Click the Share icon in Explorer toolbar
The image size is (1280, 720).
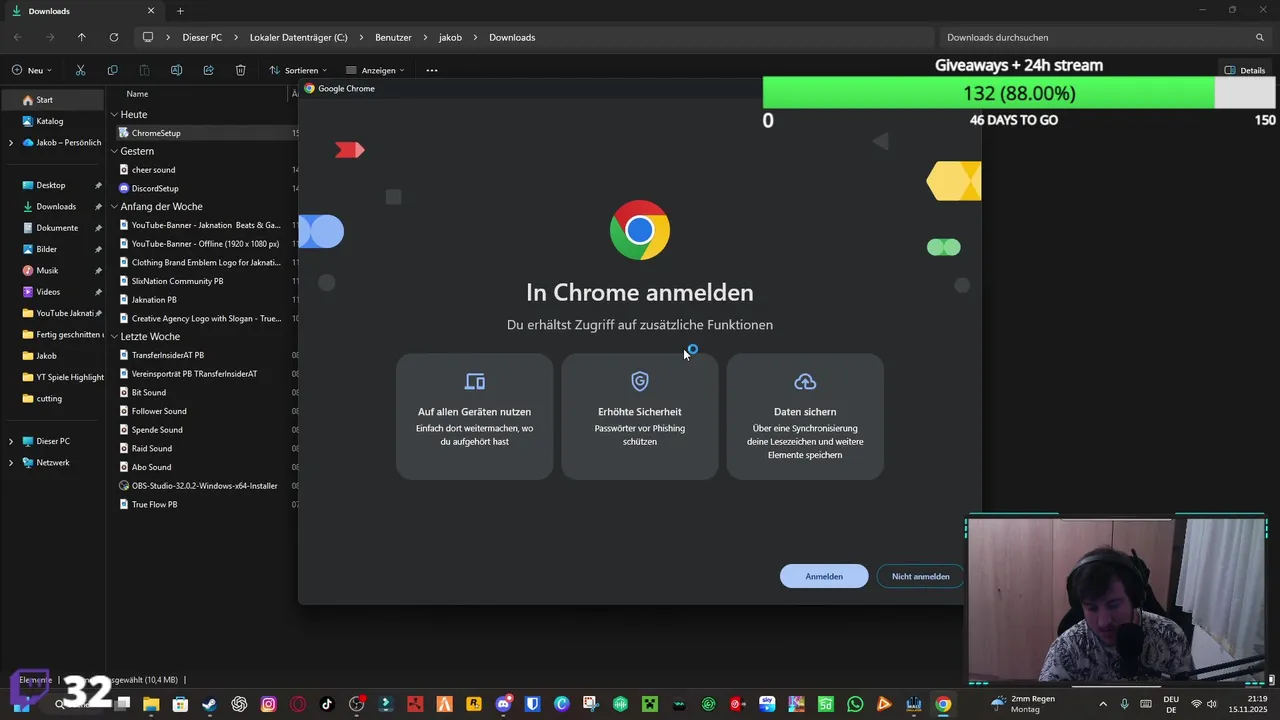click(x=208, y=70)
